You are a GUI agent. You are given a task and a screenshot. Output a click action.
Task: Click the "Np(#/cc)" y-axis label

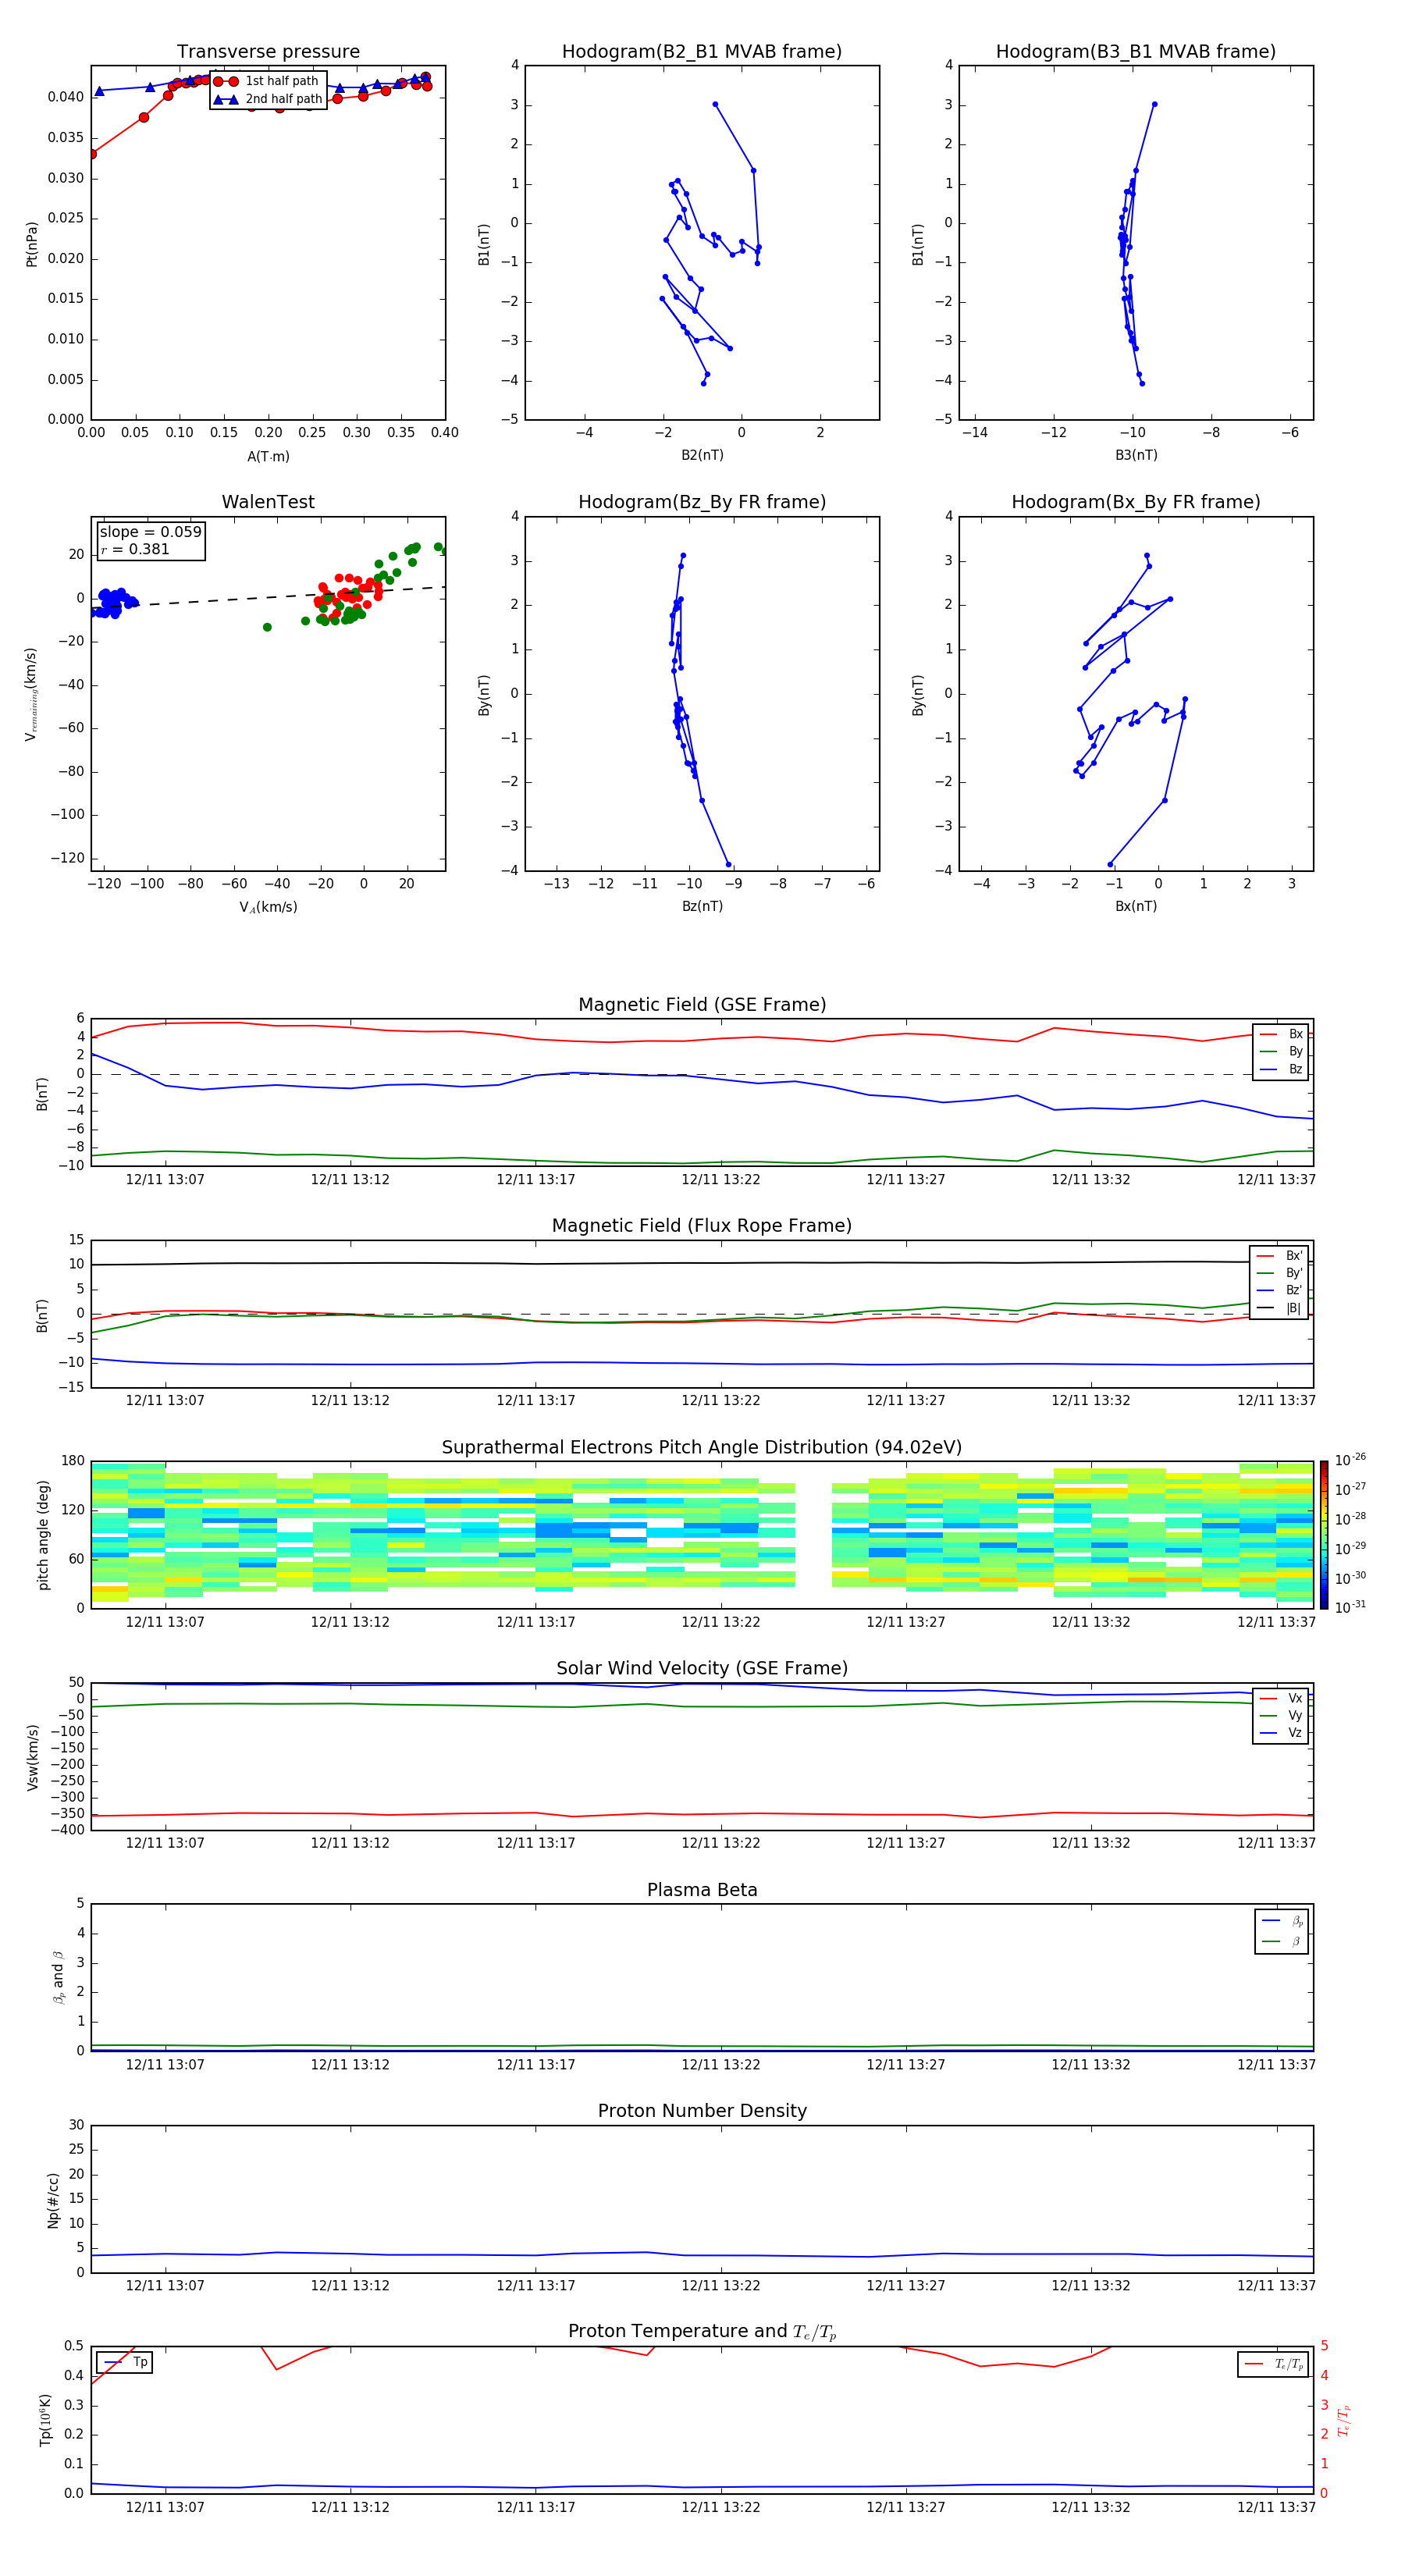(x=54, y=2200)
